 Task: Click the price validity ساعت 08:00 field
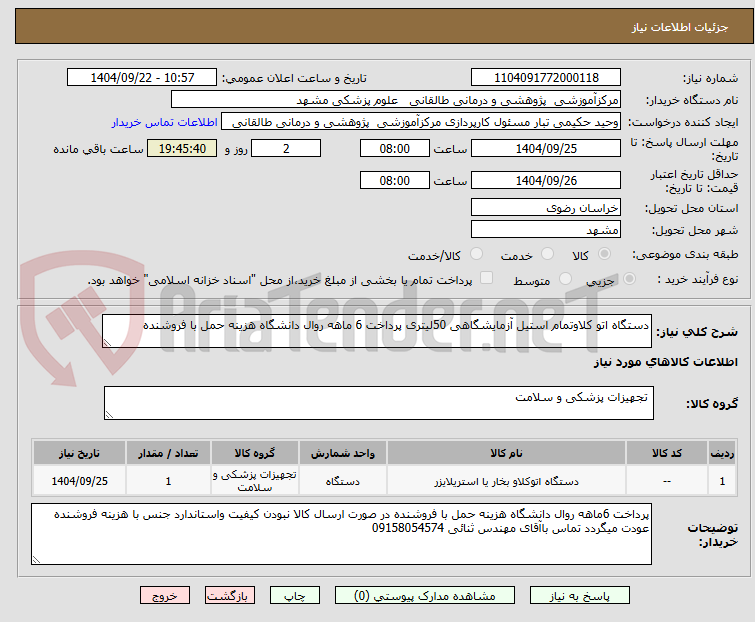click(395, 181)
